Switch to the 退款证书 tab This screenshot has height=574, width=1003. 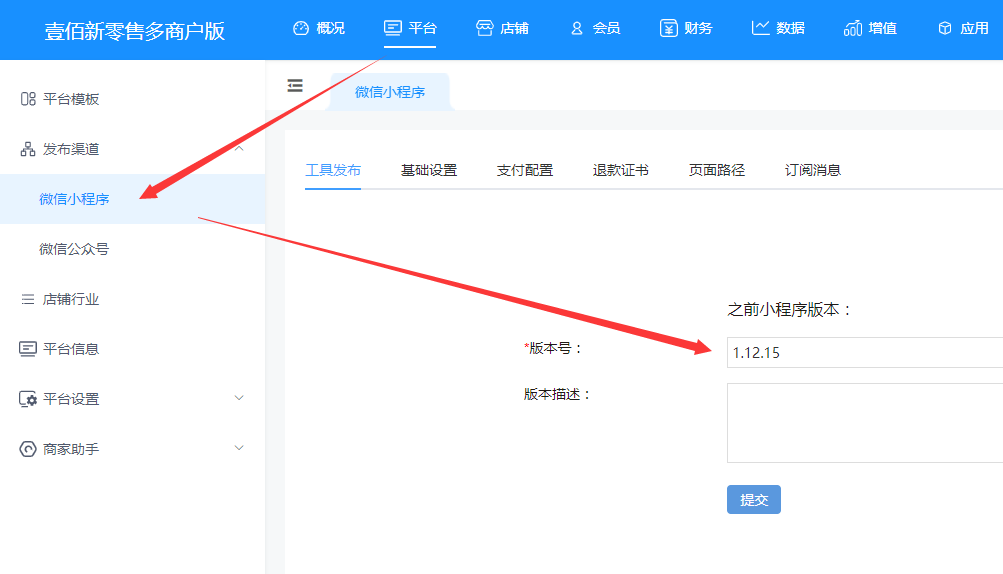pos(620,170)
